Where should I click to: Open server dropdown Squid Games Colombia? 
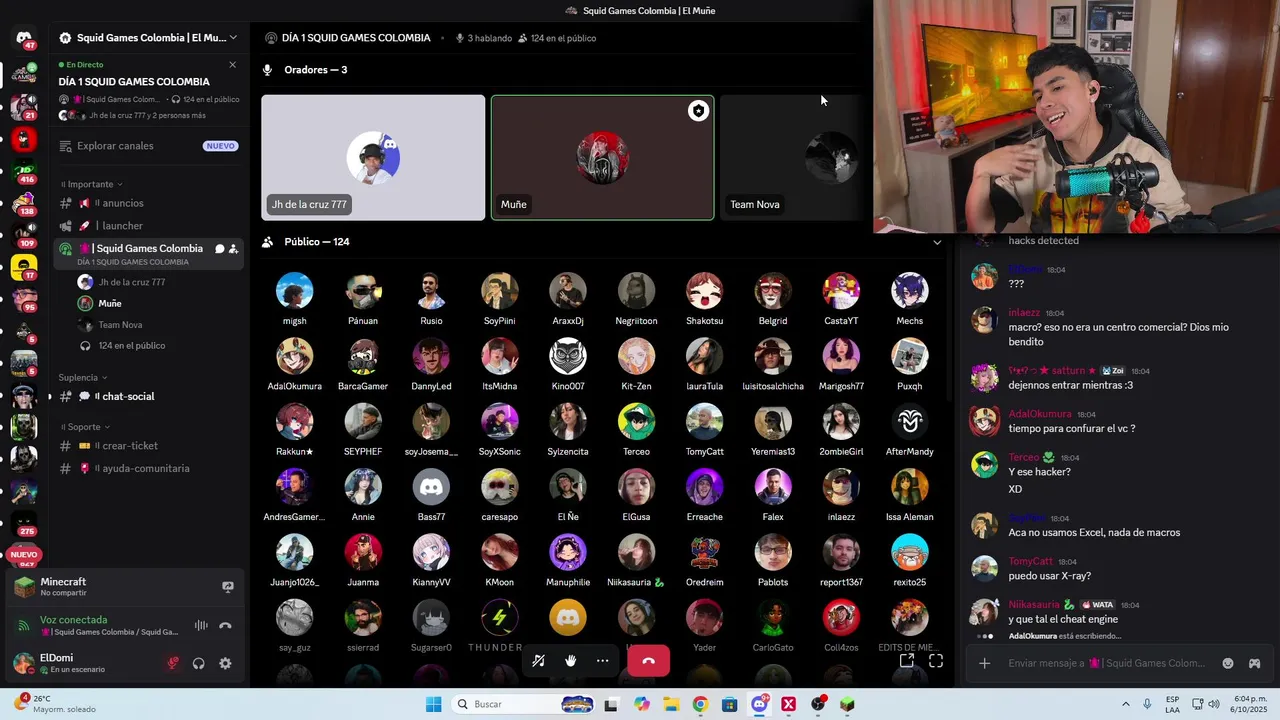148,38
